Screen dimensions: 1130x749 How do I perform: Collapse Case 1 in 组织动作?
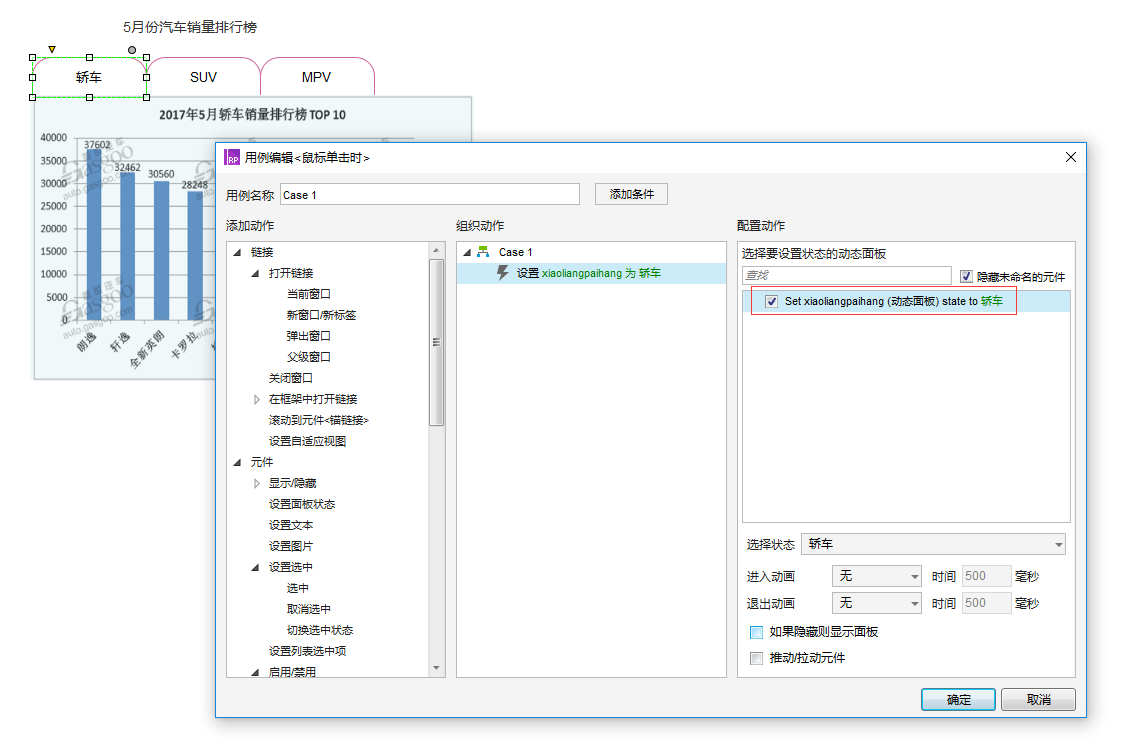[x=467, y=252]
